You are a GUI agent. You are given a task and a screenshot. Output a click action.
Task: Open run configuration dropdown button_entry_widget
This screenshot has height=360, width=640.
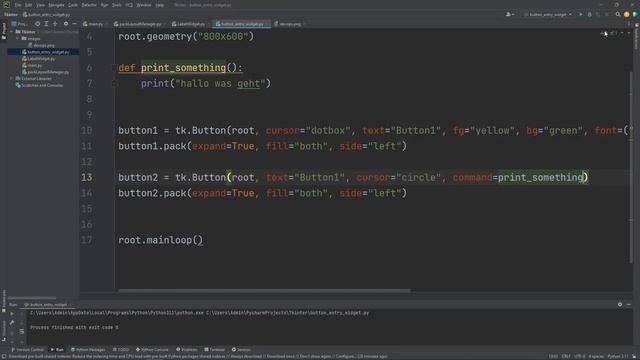click(548, 14)
